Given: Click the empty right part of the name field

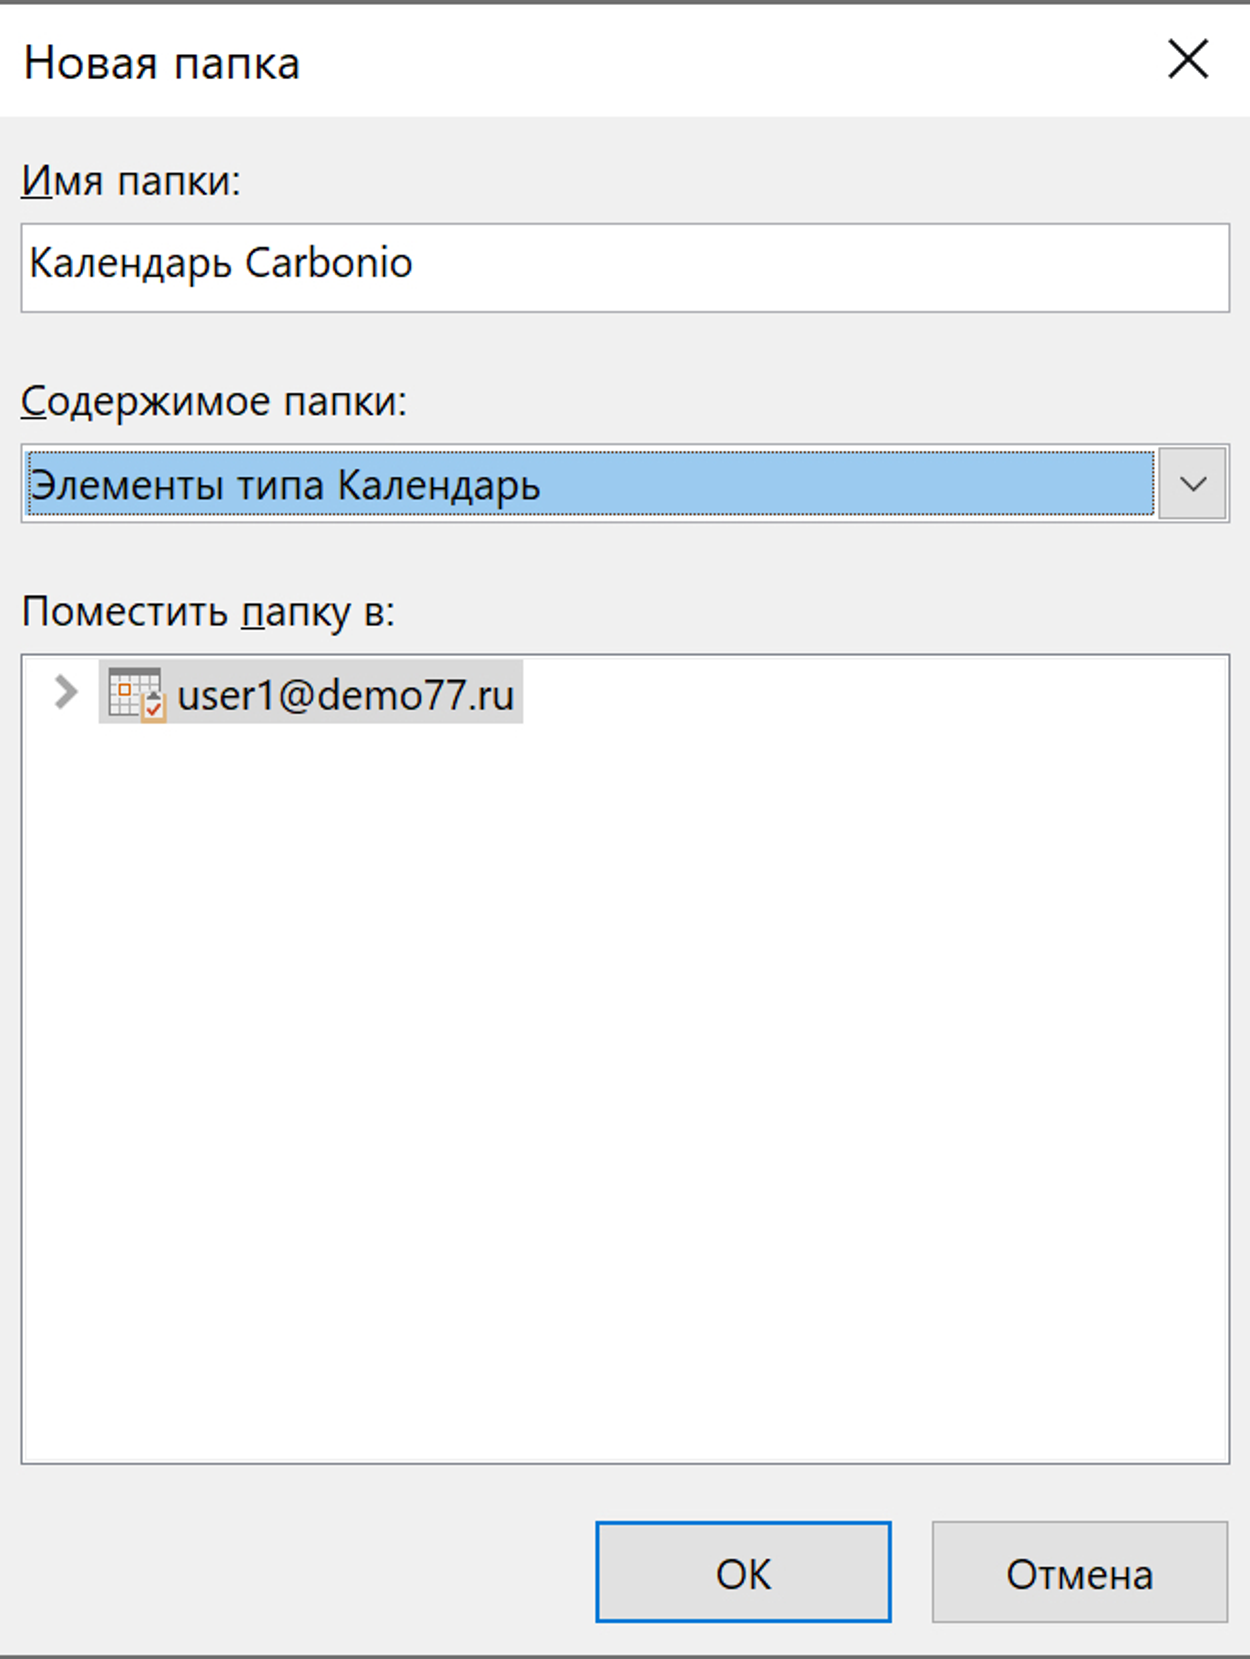Looking at the screenshot, I should click(900, 267).
